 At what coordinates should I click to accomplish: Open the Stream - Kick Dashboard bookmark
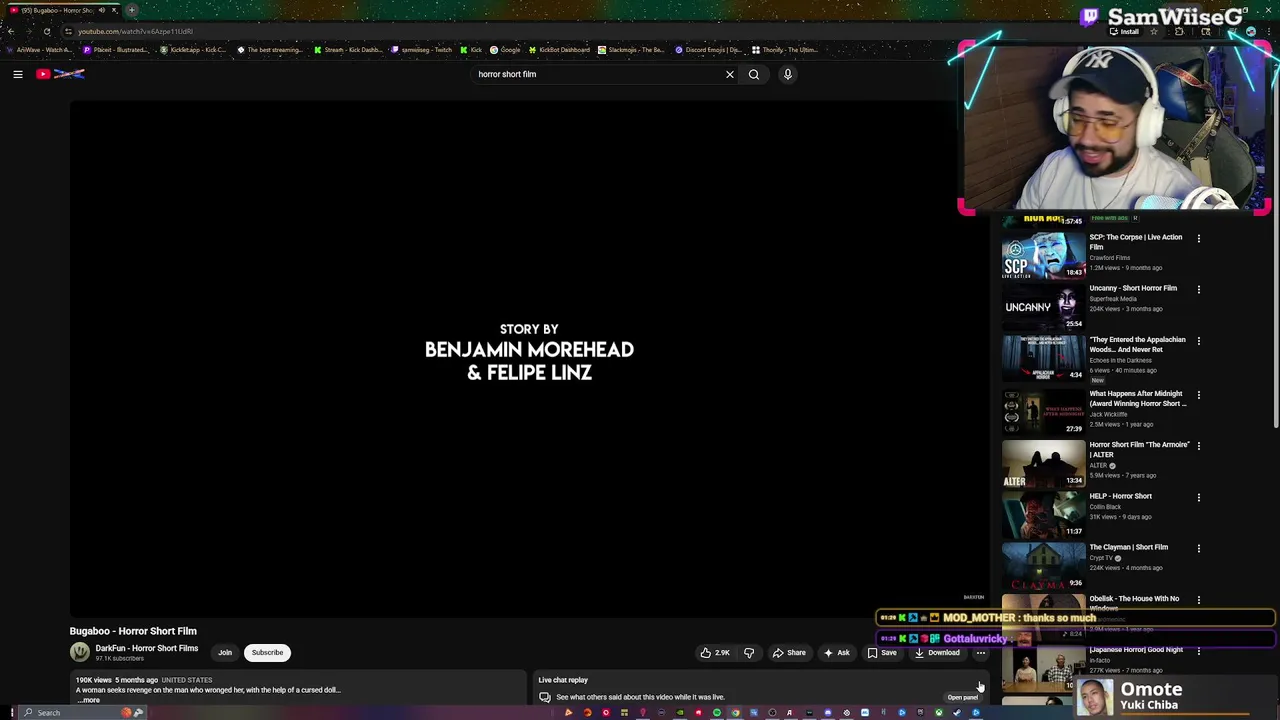(349, 50)
